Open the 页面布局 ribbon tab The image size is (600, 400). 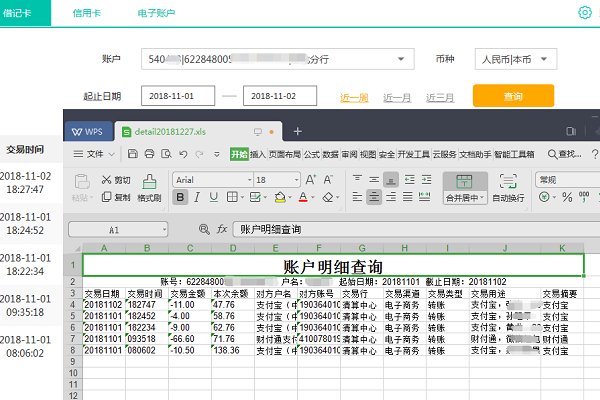pos(284,154)
